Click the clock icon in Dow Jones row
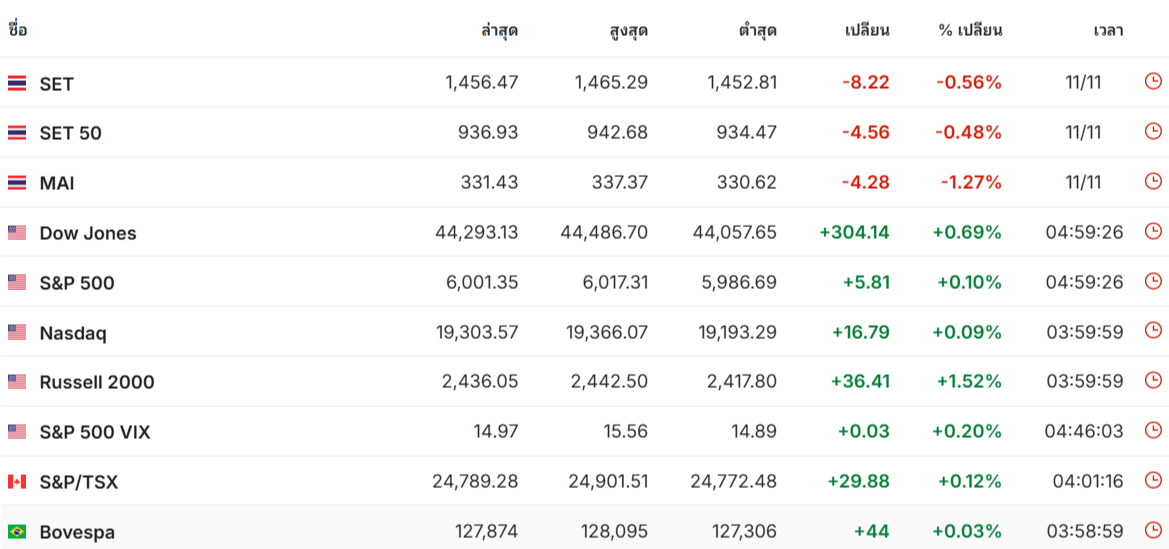1169x549 pixels. pos(1153,232)
